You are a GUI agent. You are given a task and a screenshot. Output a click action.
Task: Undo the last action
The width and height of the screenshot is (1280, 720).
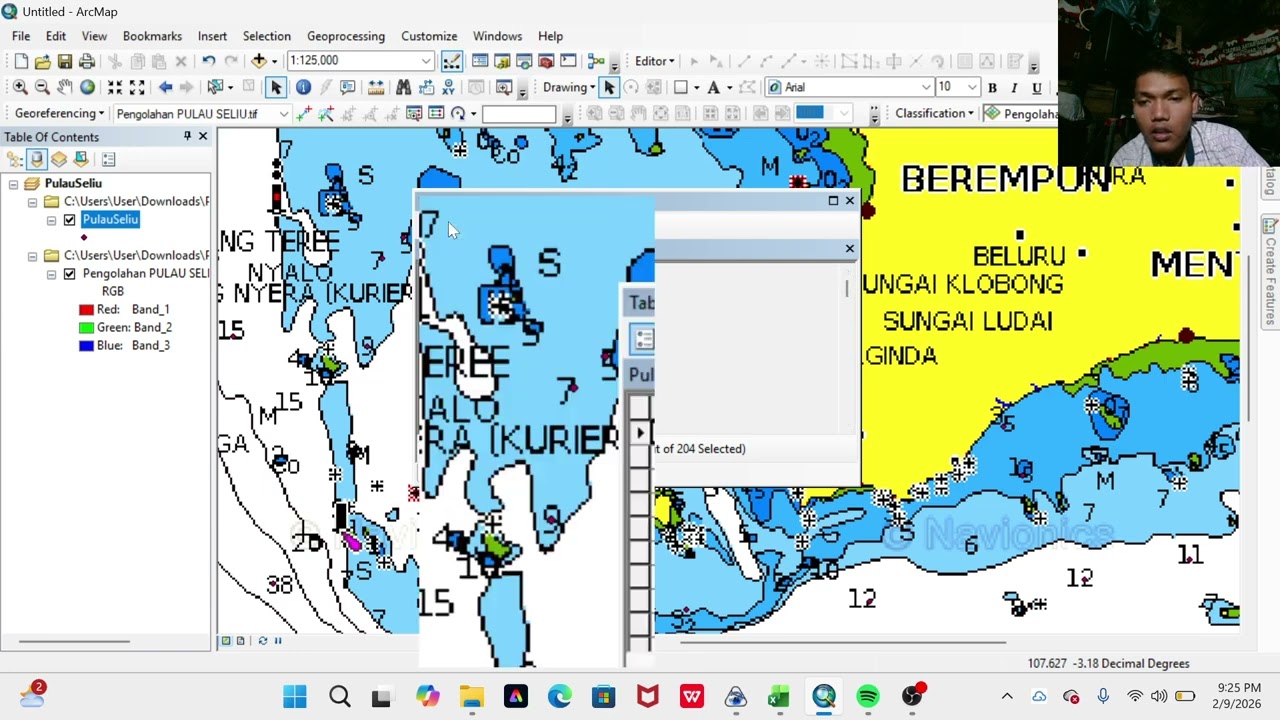pyautogui.click(x=208, y=61)
